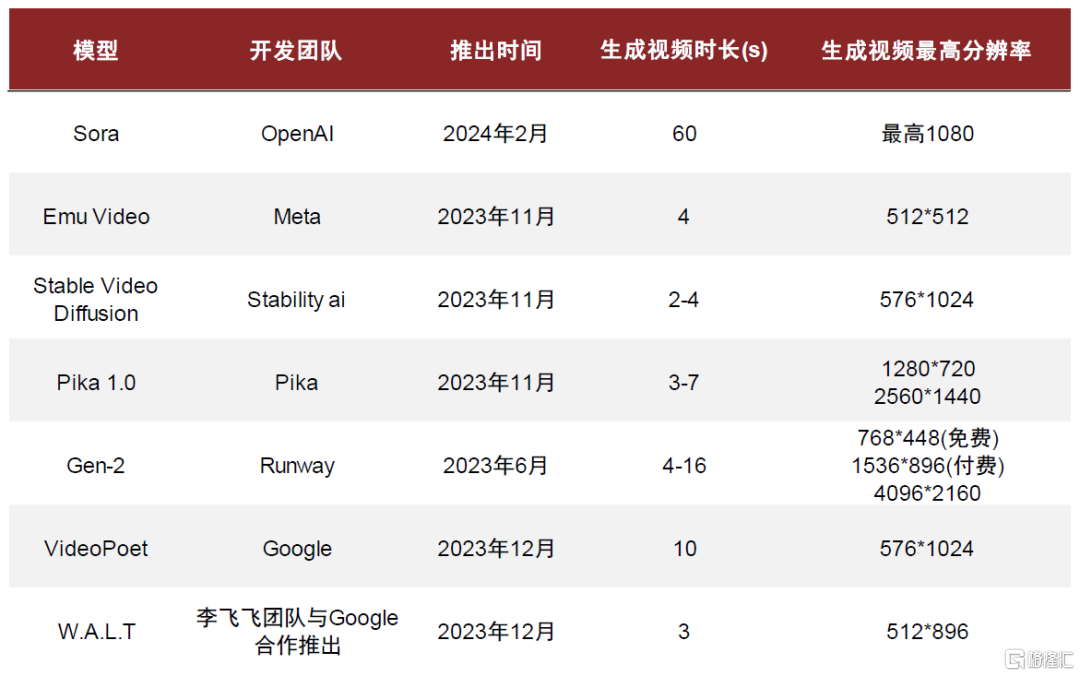Screen dimensions: 1080x676
Task: Select the OpenAI team cell
Action: [x=297, y=134]
